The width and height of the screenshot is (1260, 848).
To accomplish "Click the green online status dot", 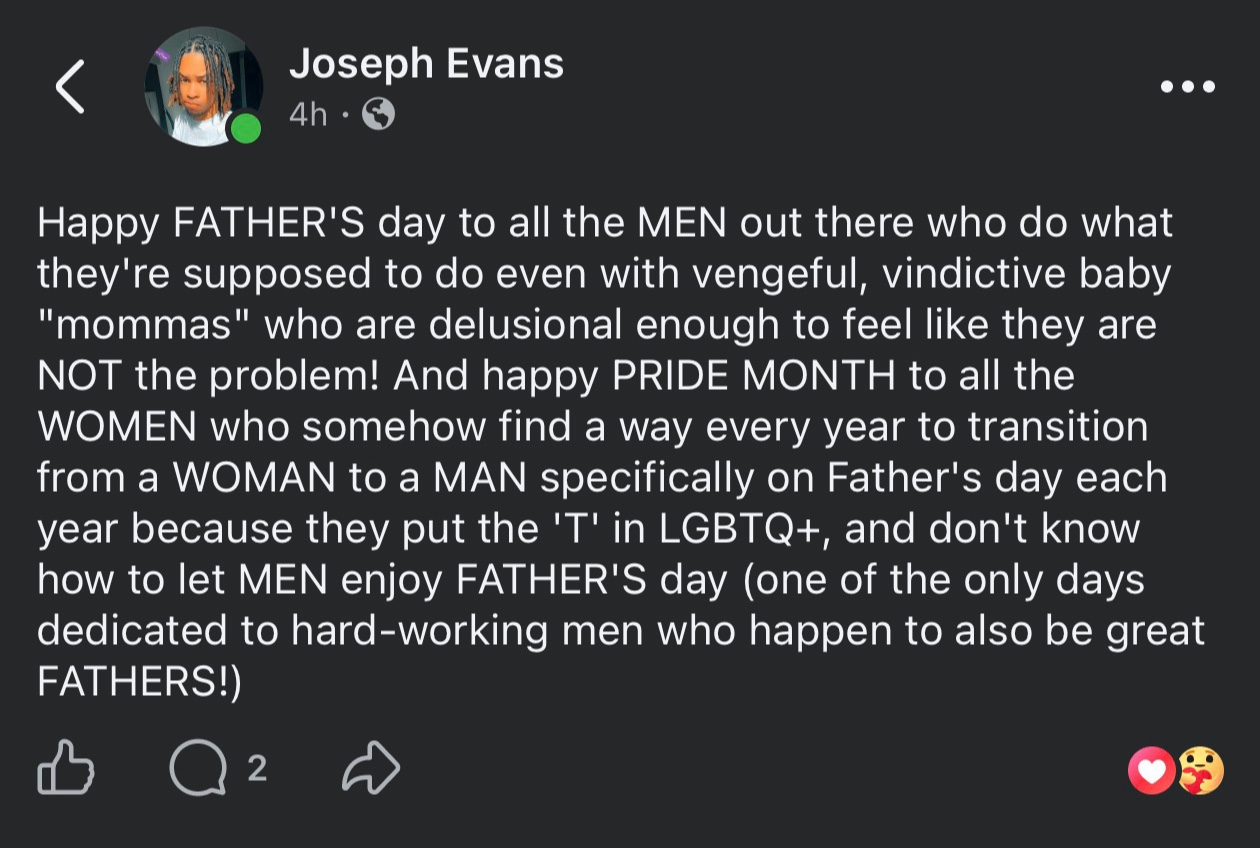I will pos(245,129).
